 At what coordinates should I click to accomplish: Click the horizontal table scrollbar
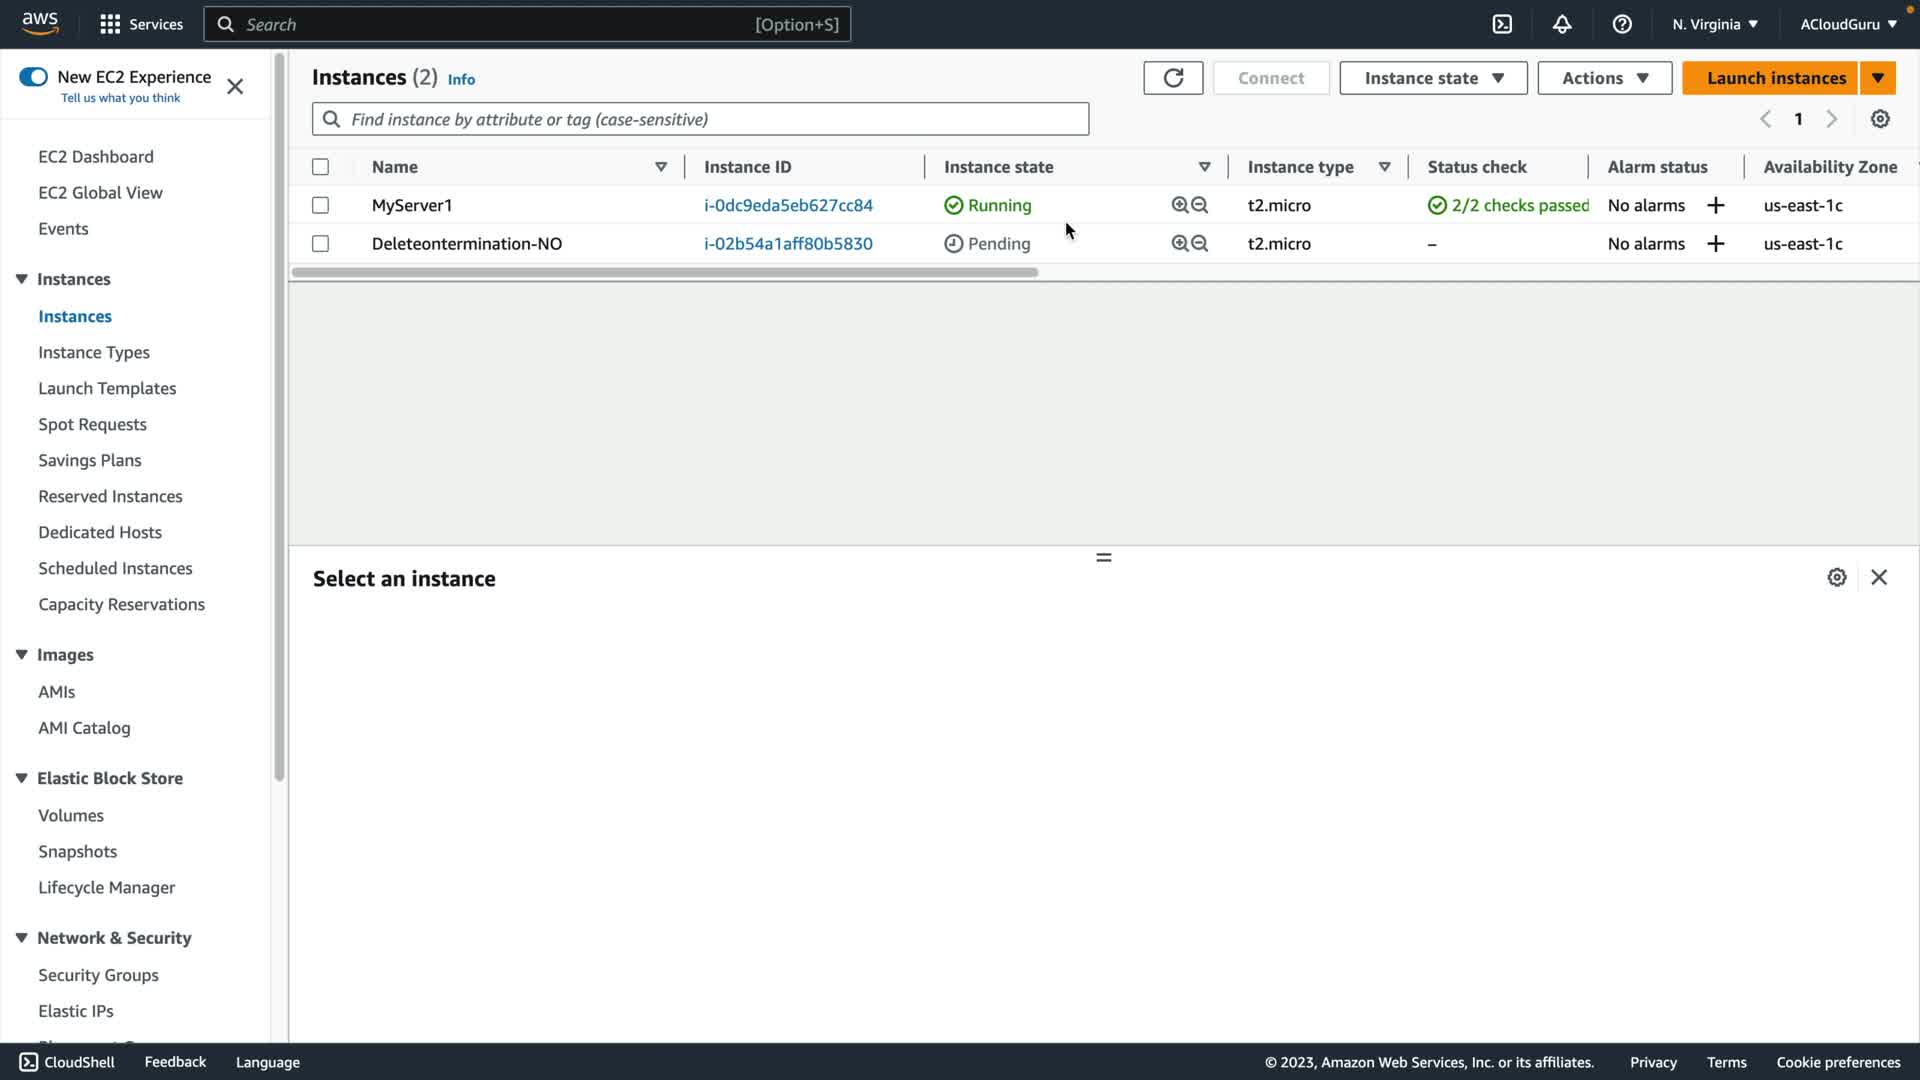click(x=665, y=272)
